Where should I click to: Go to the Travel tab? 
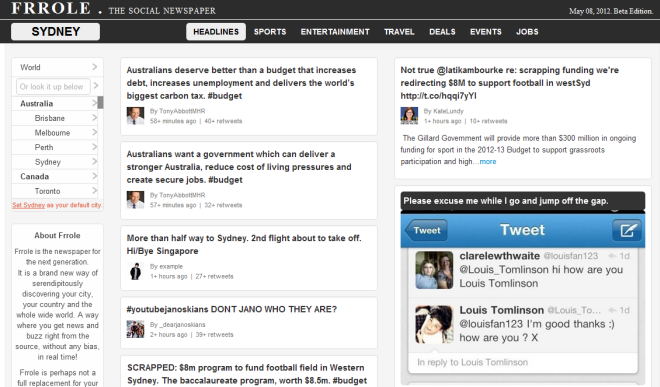point(399,32)
